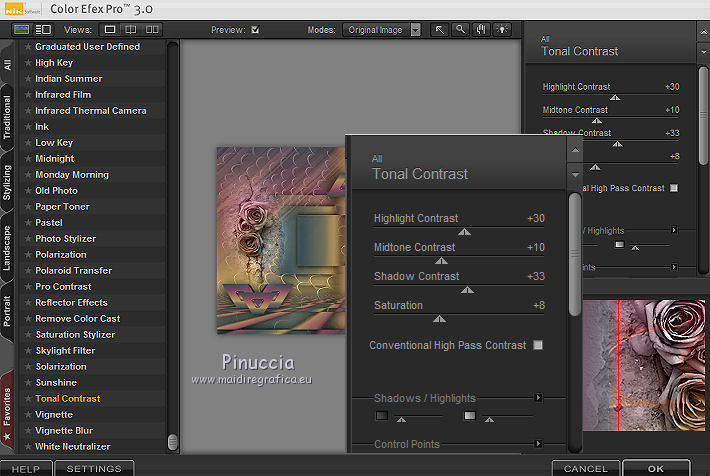Click up arrow beside enlarged Tonal Contrast title
The image size is (710, 476).
pos(575,150)
